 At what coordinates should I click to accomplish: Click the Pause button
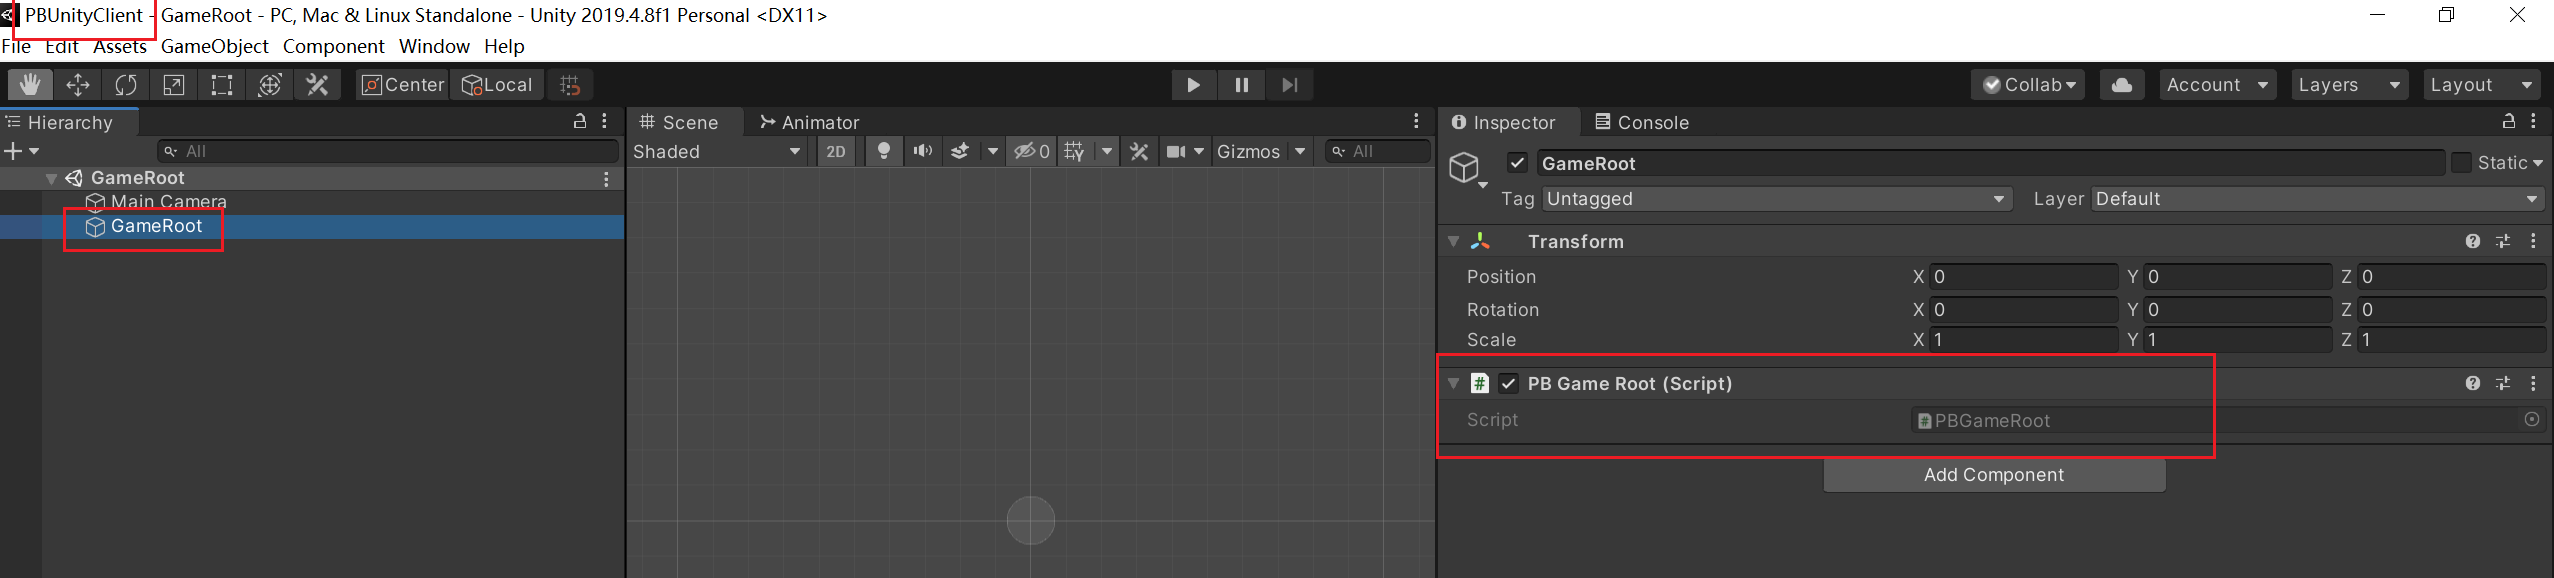1242,85
